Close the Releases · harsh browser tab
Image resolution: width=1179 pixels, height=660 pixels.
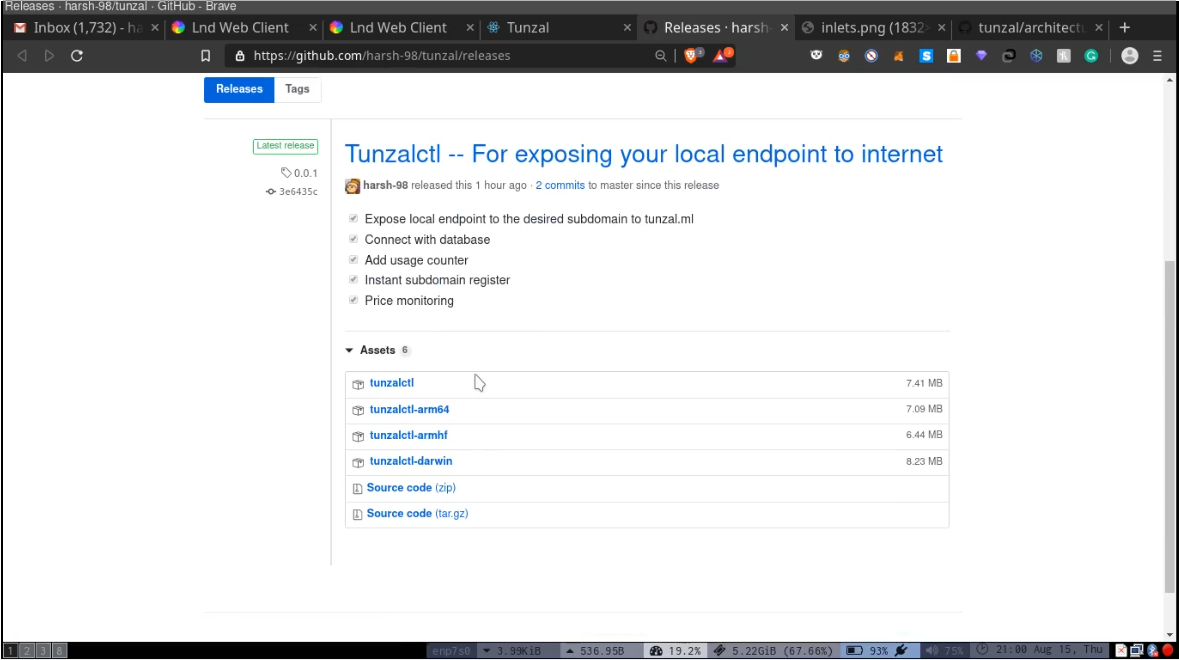click(784, 28)
